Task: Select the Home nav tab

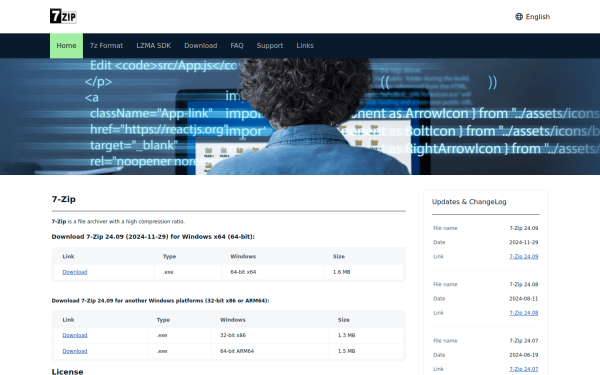Action: [66, 46]
